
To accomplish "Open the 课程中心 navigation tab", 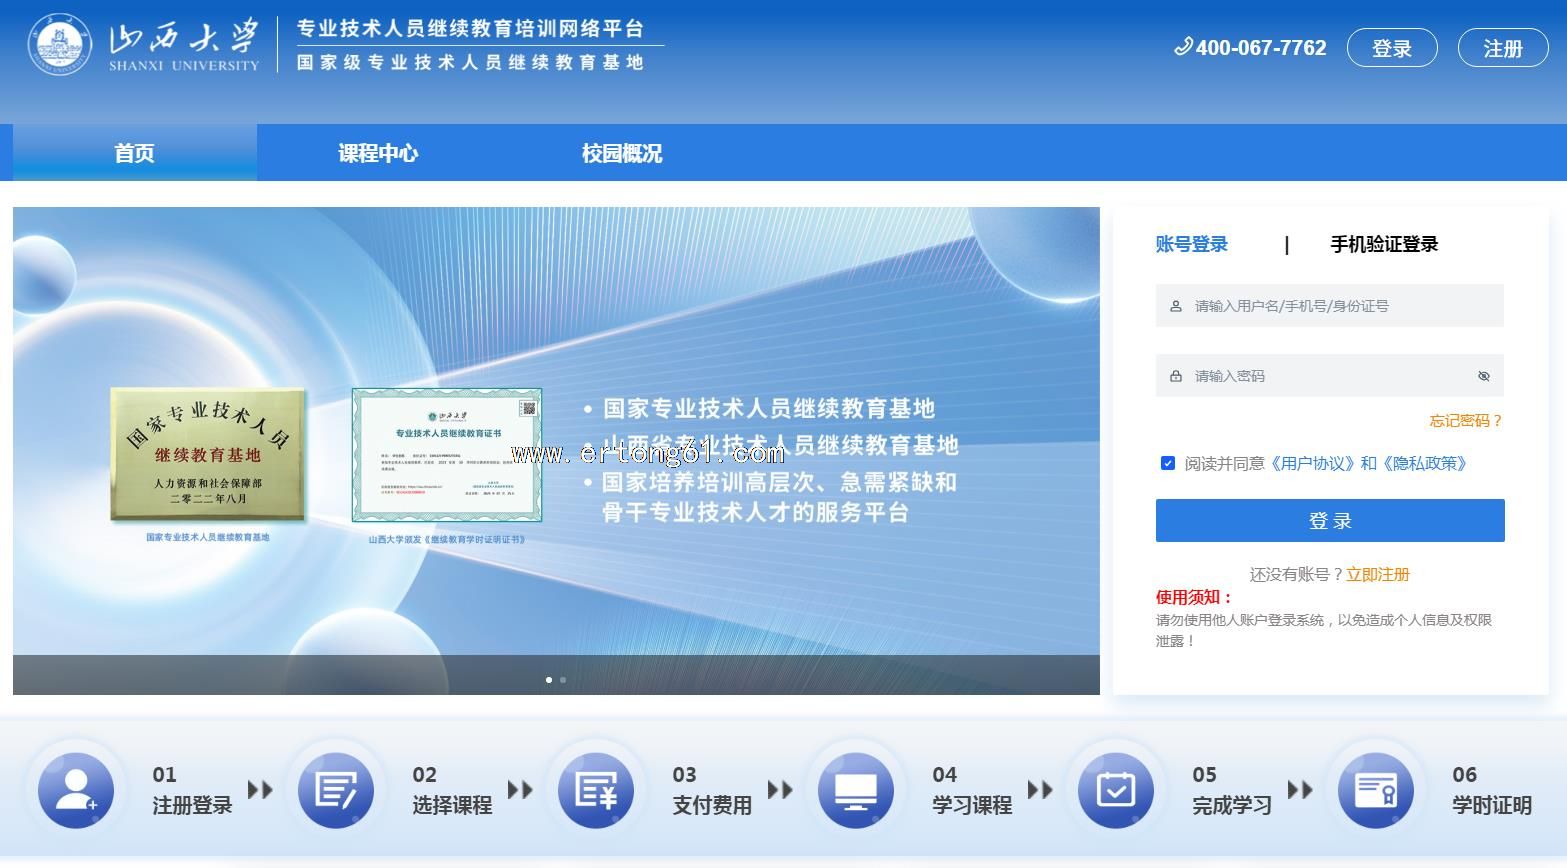I will (378, 153).
